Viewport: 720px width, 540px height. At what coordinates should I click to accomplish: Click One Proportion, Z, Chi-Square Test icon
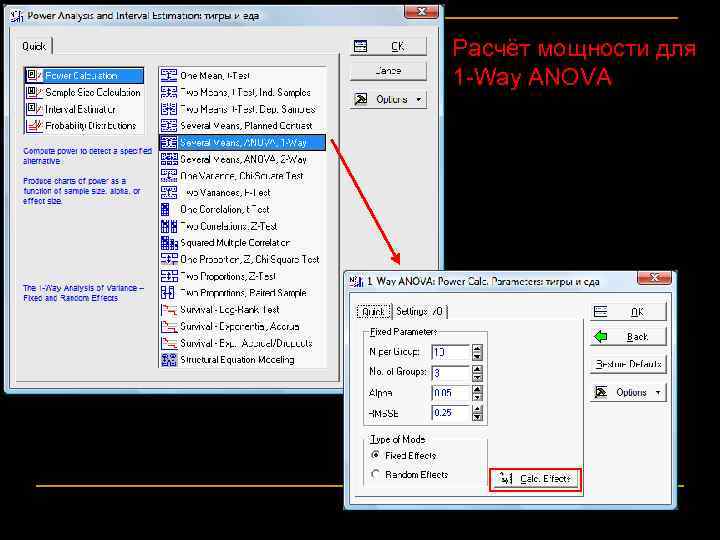click(169, 259)
